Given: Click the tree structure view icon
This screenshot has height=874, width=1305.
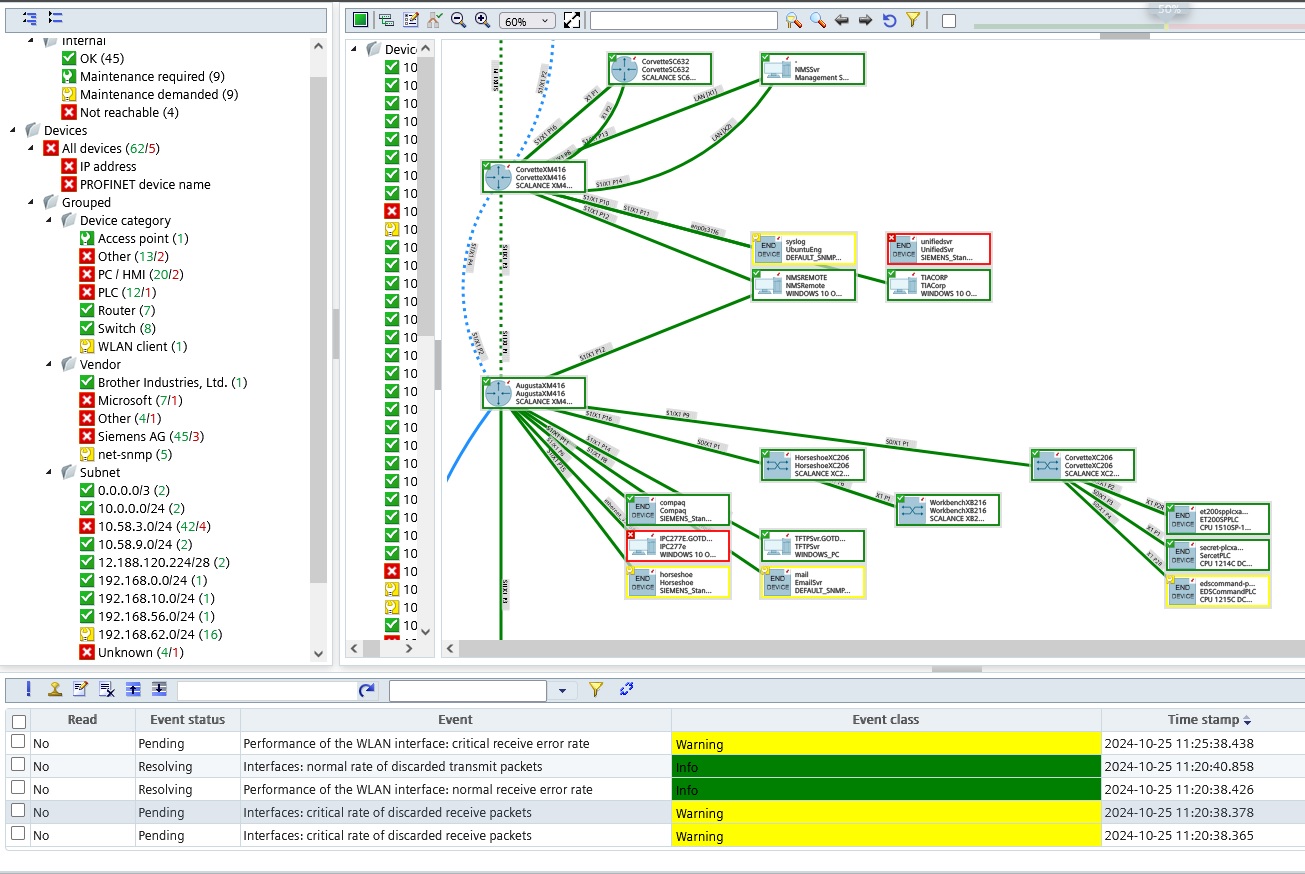Looking at the screenshot, I should (386, 20).
